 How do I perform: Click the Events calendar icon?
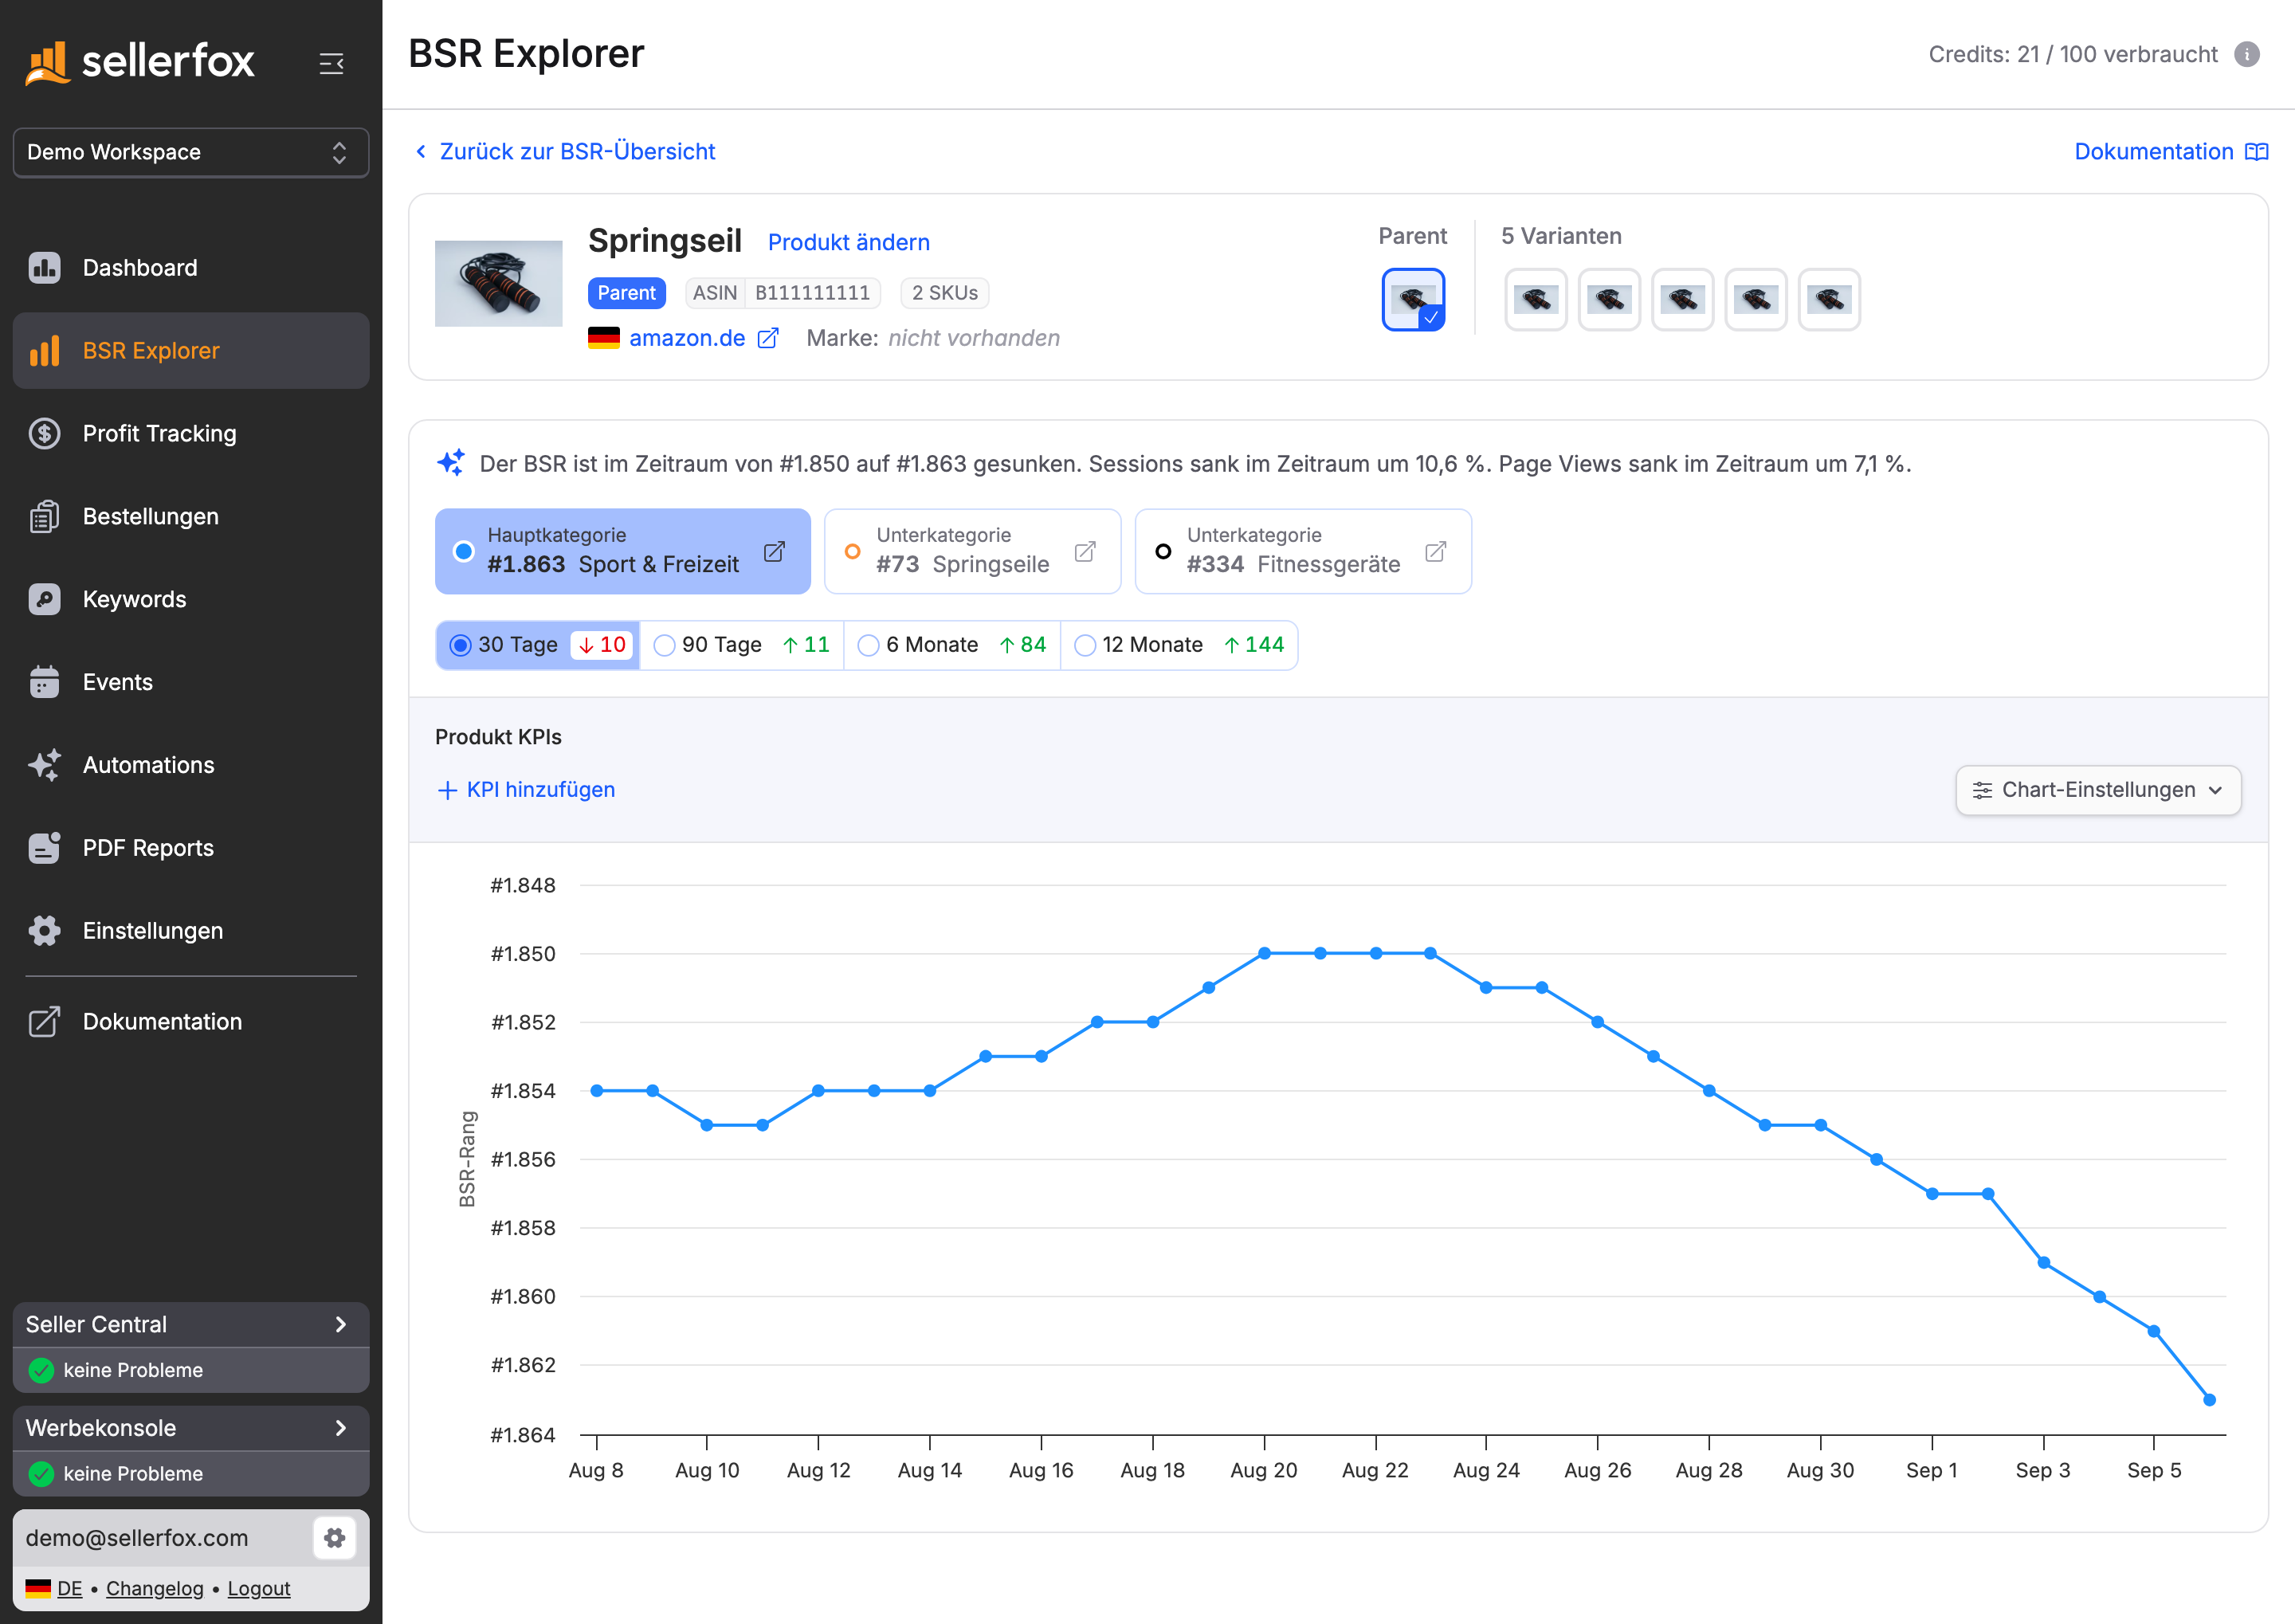click(x=45, y=682)
